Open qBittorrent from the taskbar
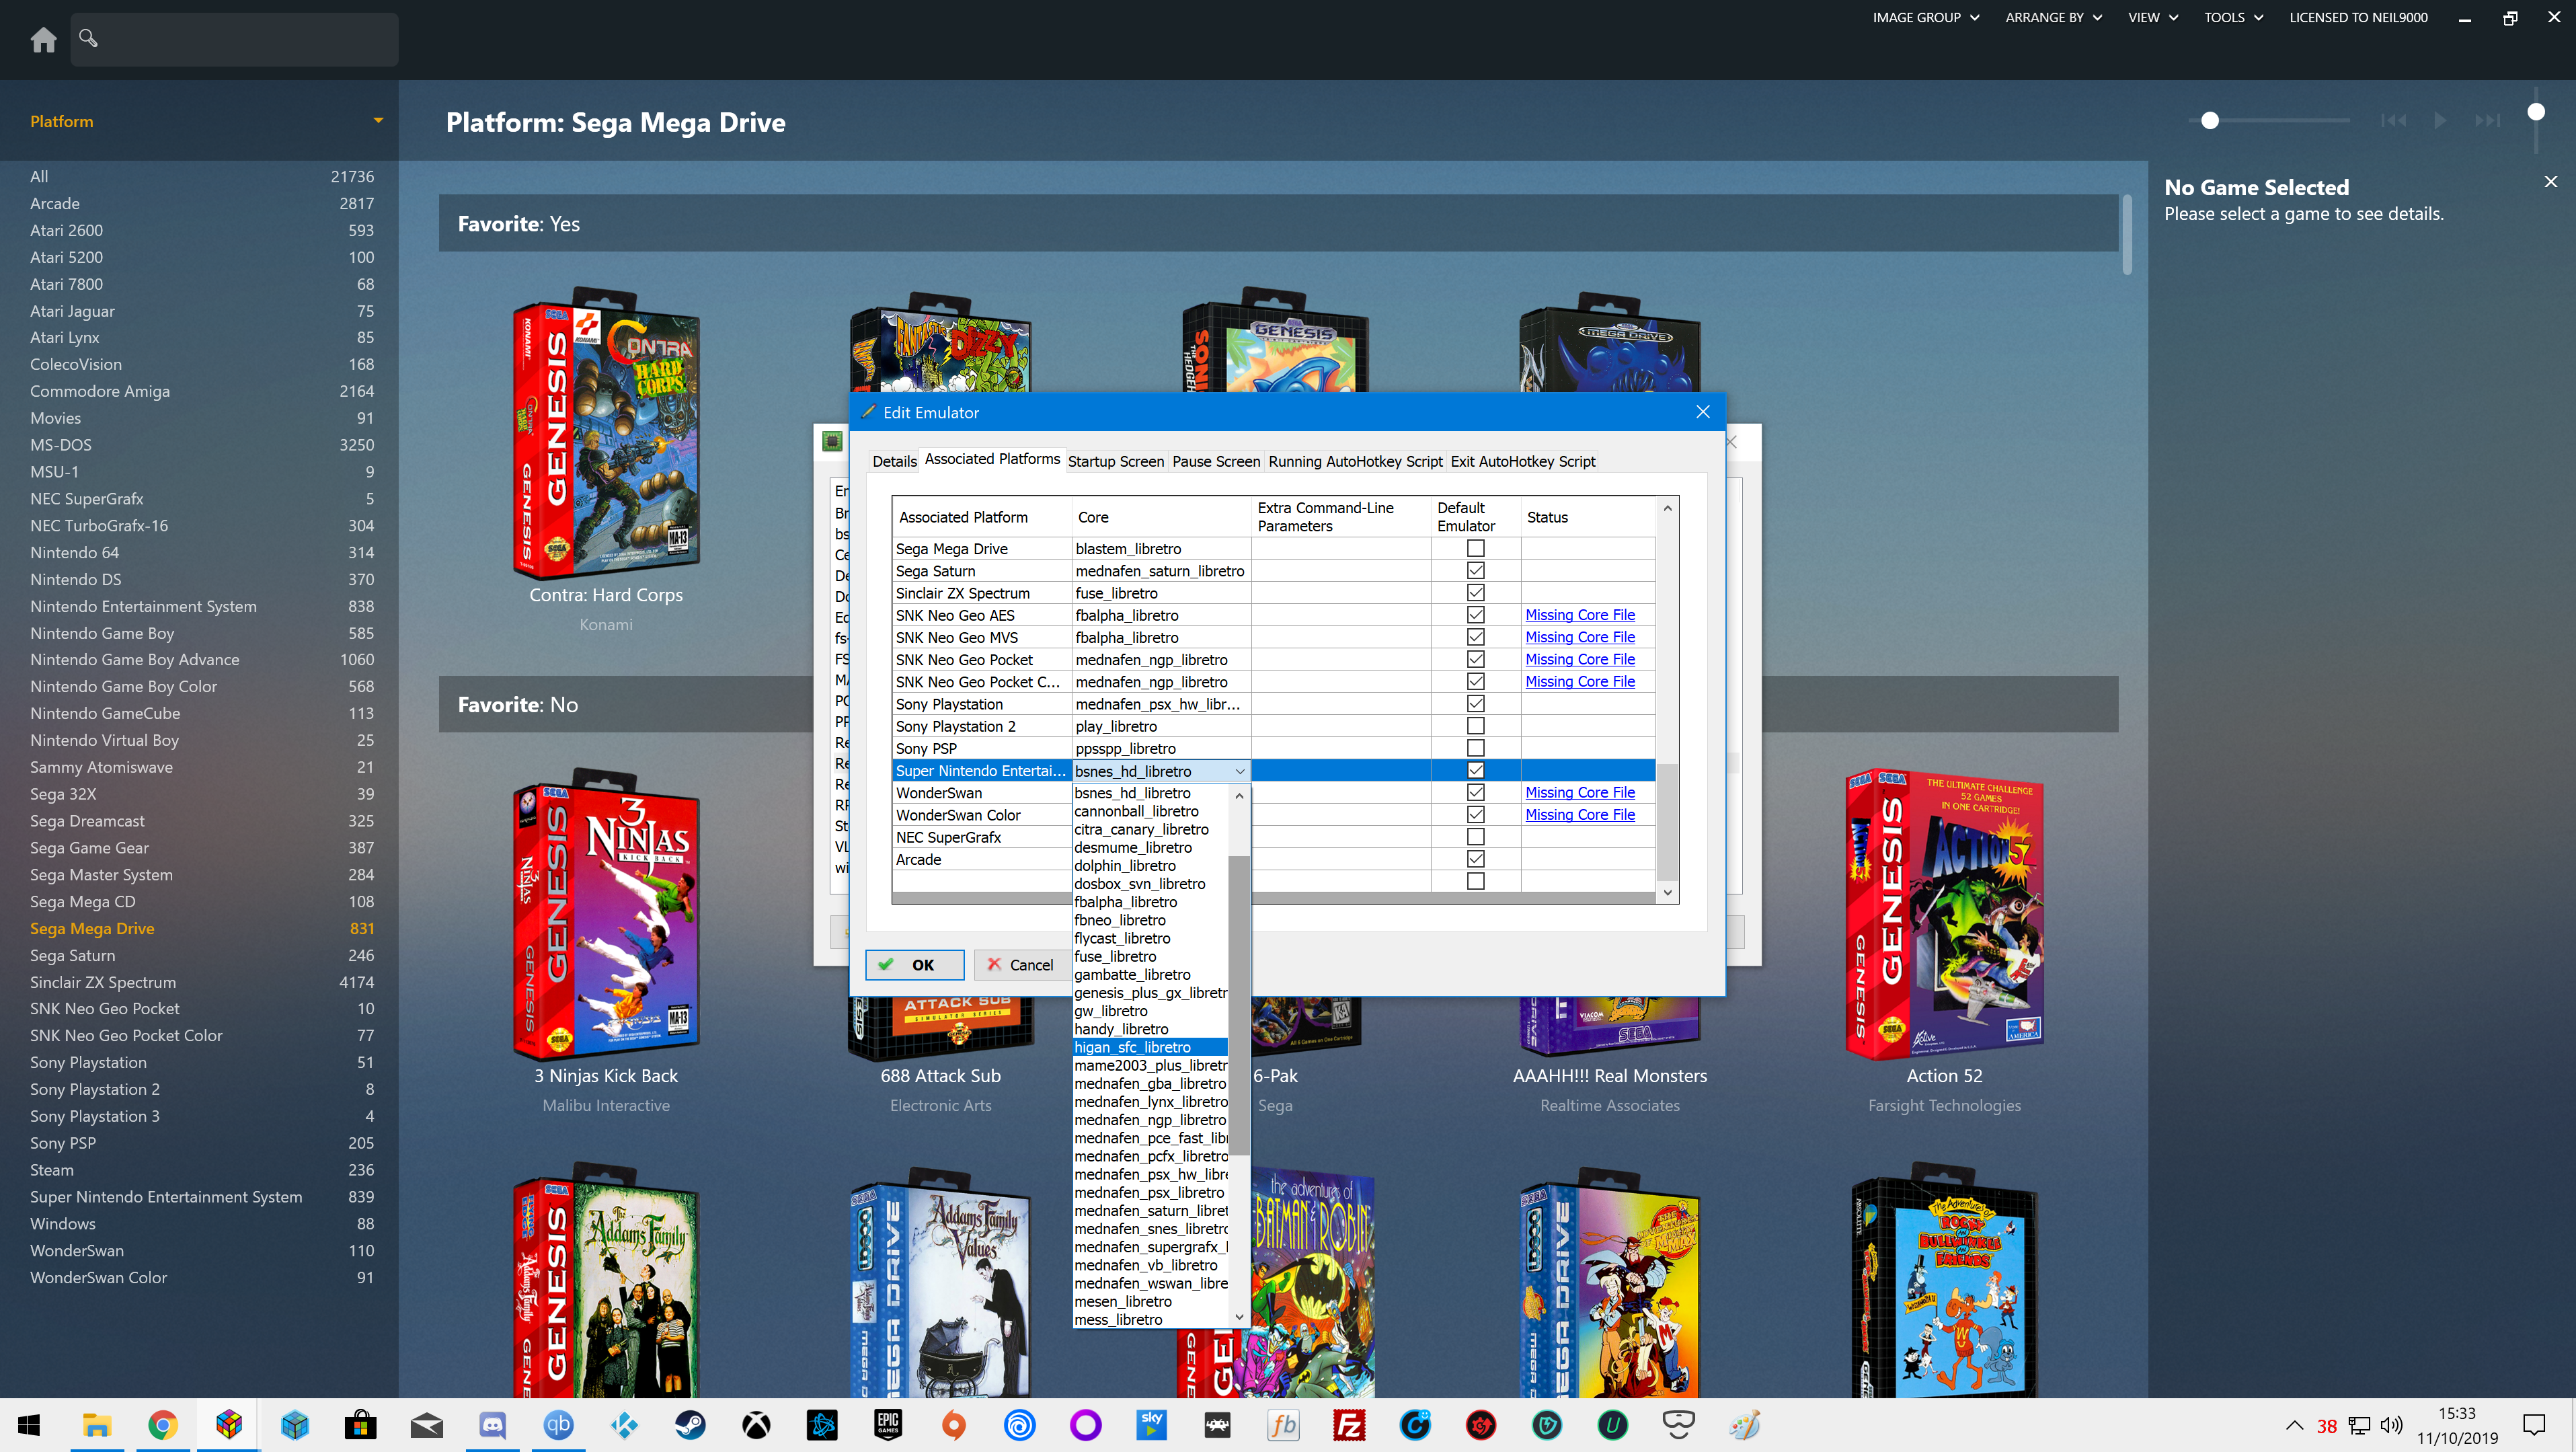This screenshot has width=2576, height=1452. pyautogui.click(x=558, y=1425)
